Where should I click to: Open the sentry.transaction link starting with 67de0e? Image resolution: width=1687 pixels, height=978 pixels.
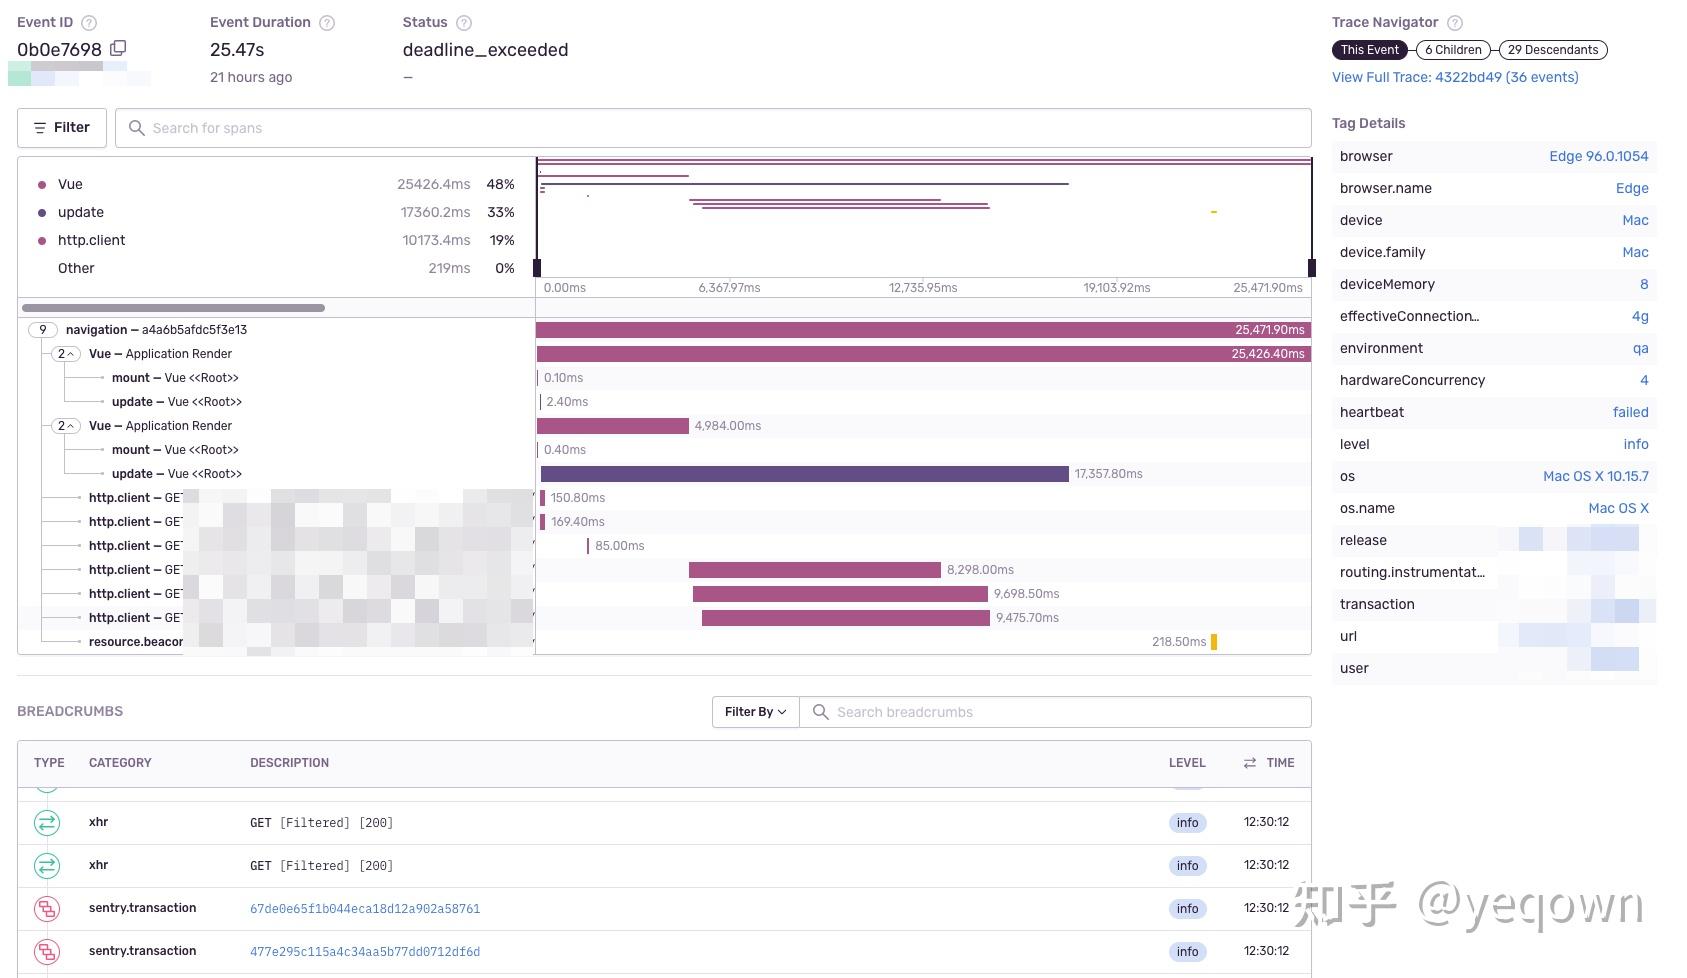click(364, 908)
